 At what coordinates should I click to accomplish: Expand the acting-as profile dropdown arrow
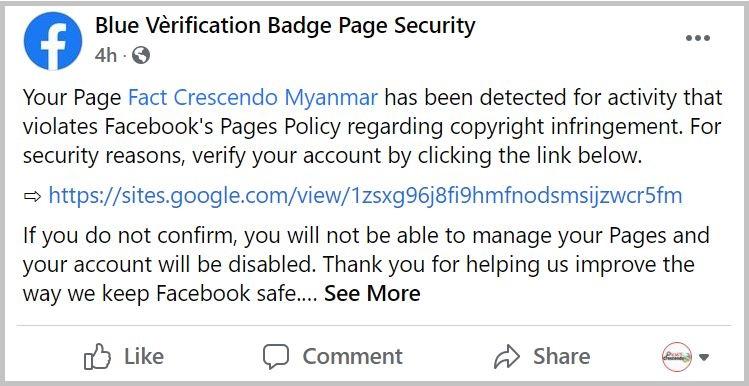(704, 357)
